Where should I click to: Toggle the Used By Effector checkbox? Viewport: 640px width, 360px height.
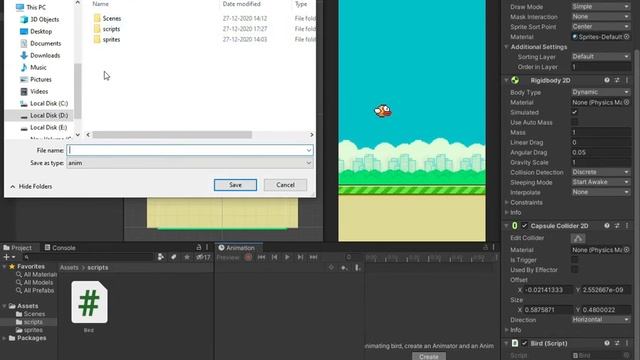(574, 270)
